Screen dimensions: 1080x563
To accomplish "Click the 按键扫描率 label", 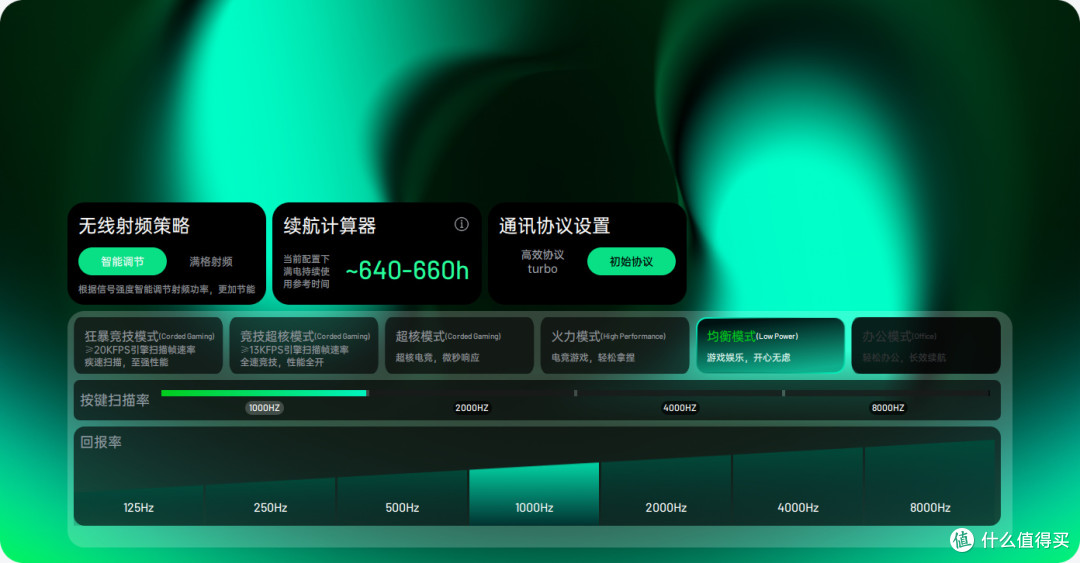I will [114, 400].
